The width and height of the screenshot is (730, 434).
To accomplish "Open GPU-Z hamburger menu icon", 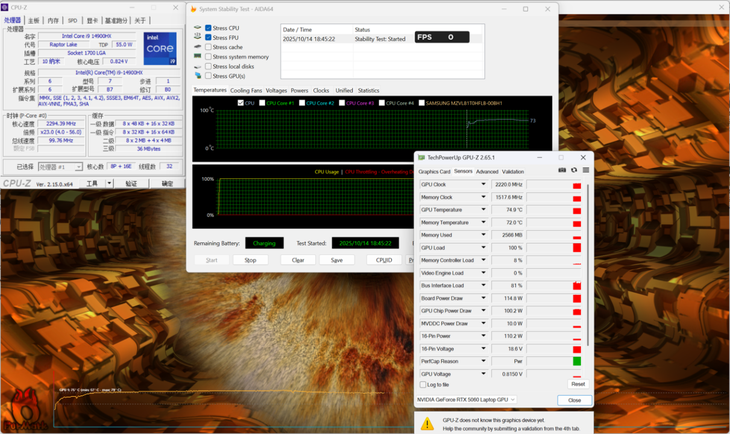I will click(586, 171).
